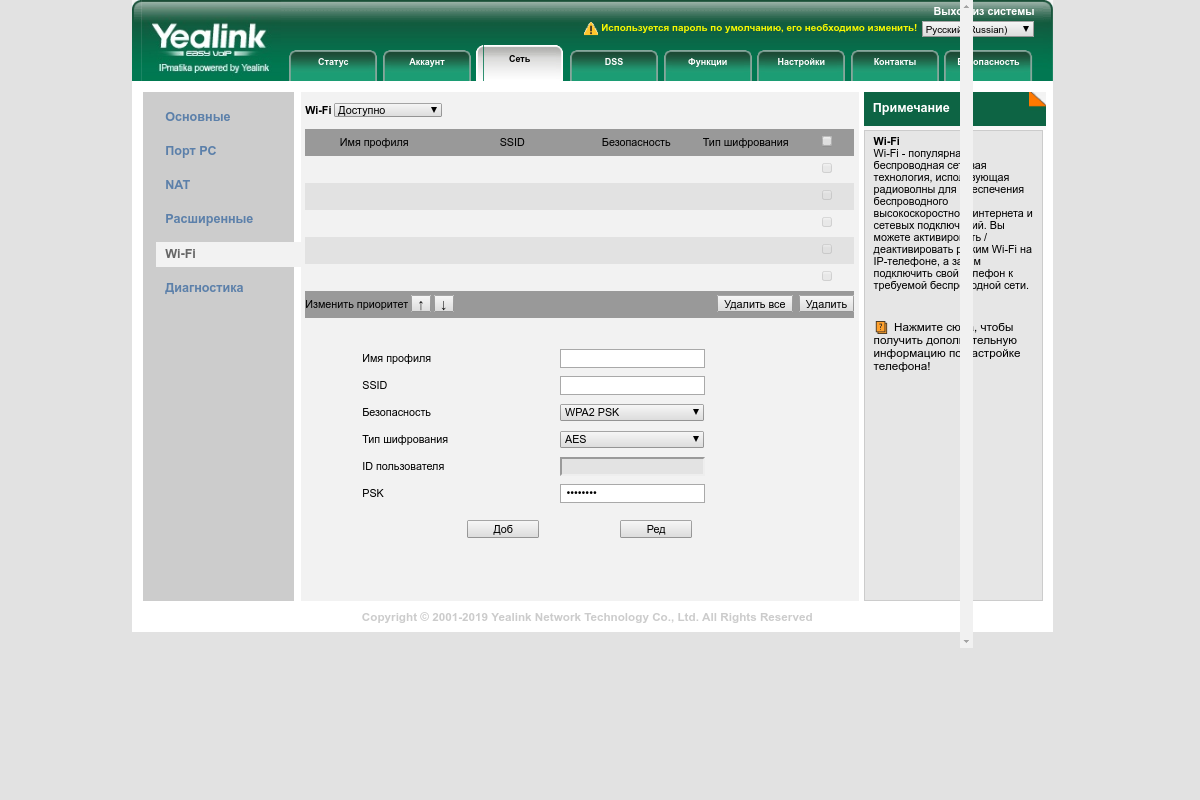Viewport: 1200px width, 800px height.
Task: Click the Yealink logo
Action: click(209, 42)
